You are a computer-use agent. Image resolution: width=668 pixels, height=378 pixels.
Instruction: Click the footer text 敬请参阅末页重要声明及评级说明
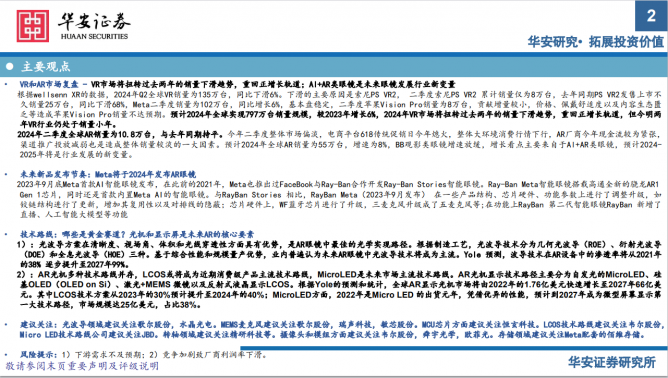(82, 366)
